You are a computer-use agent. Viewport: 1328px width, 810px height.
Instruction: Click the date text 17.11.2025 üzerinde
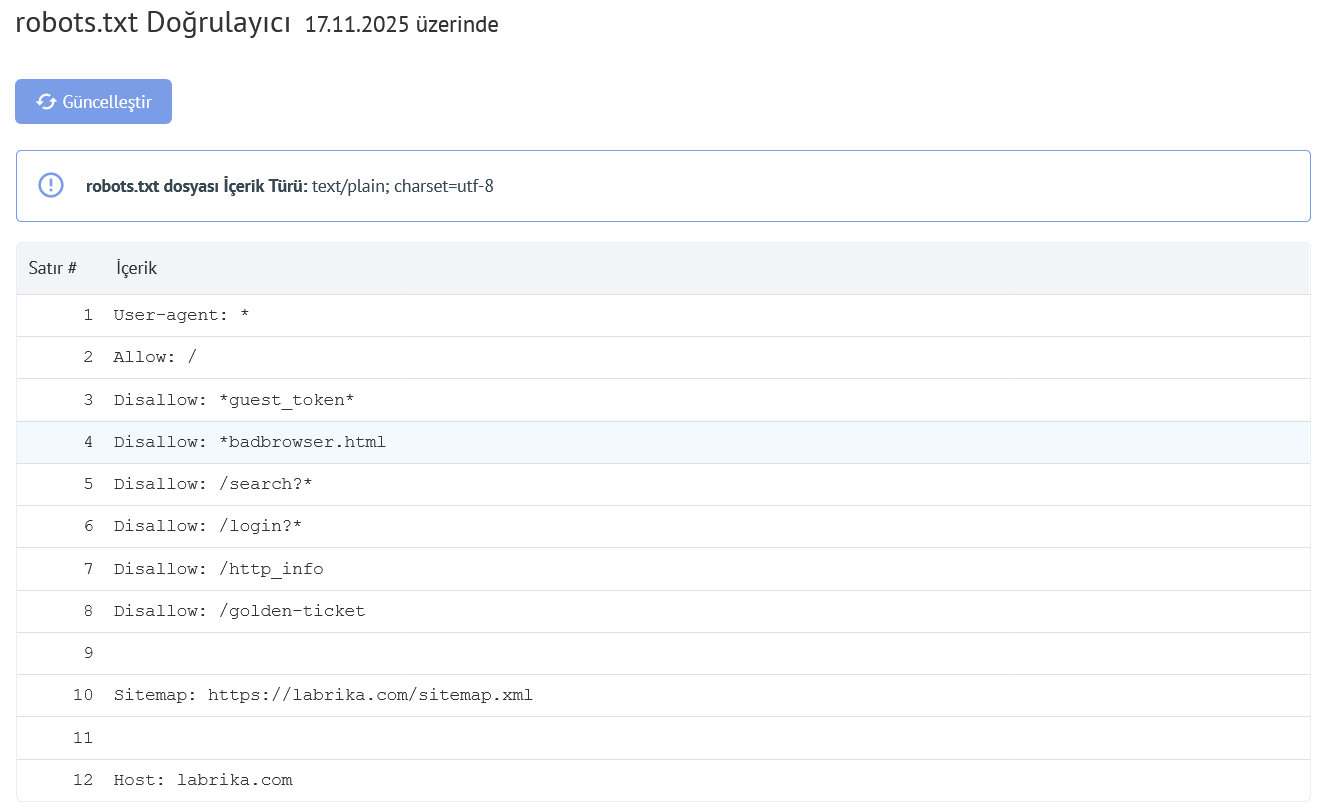(402, 25)
